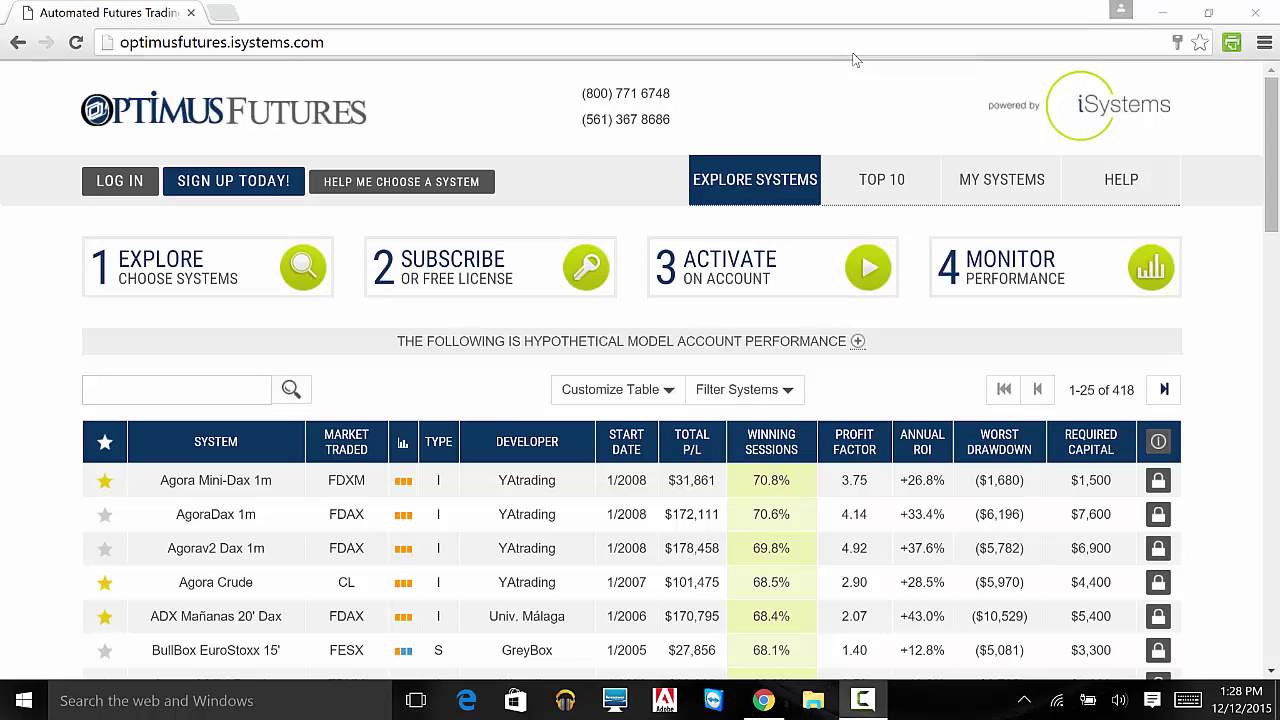Click the Log In button
This screenshot has width=1280, height=720.
(x=120, y=181)
